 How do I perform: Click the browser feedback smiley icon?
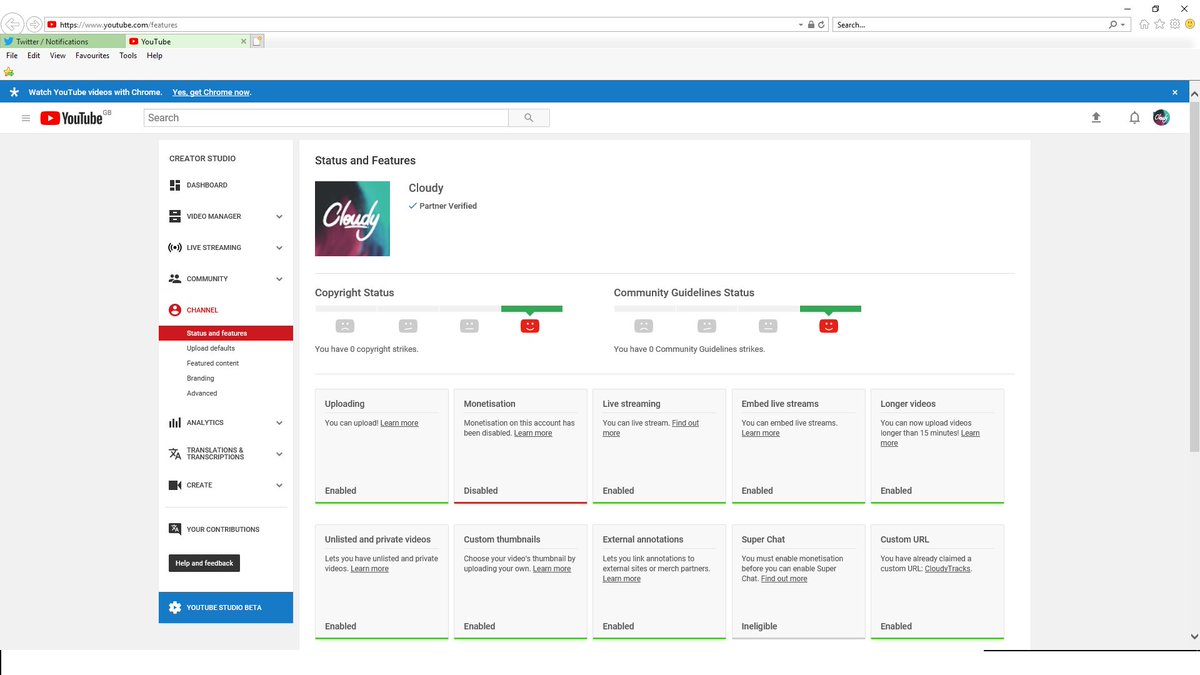click(x=1190, y=24)
